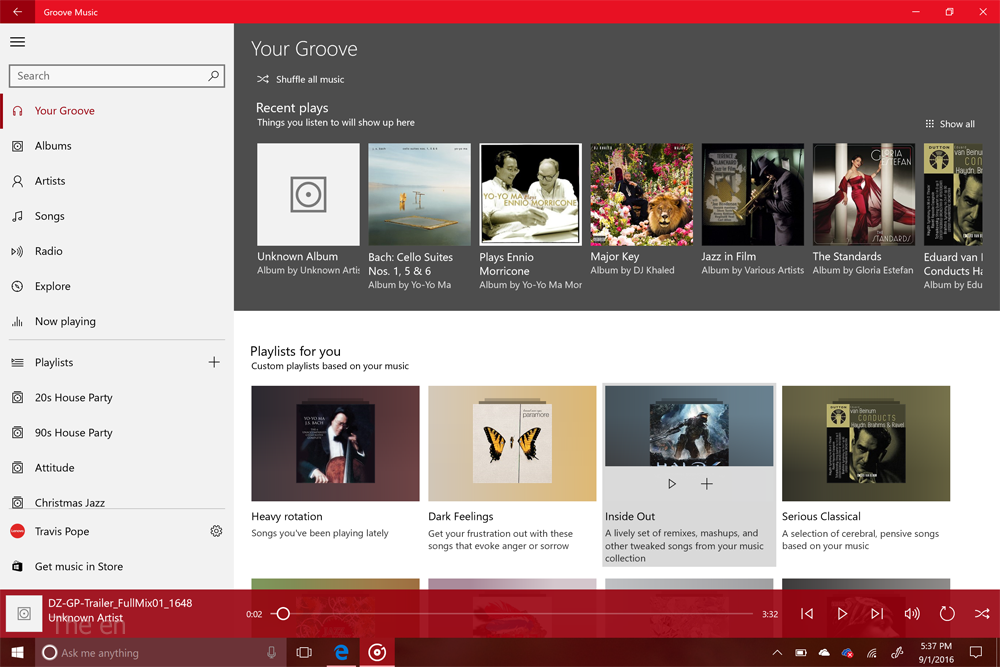The height and width of the screenshot is (667, 1000).
Task: Play the current track
Action: click(x=842, y=613)
